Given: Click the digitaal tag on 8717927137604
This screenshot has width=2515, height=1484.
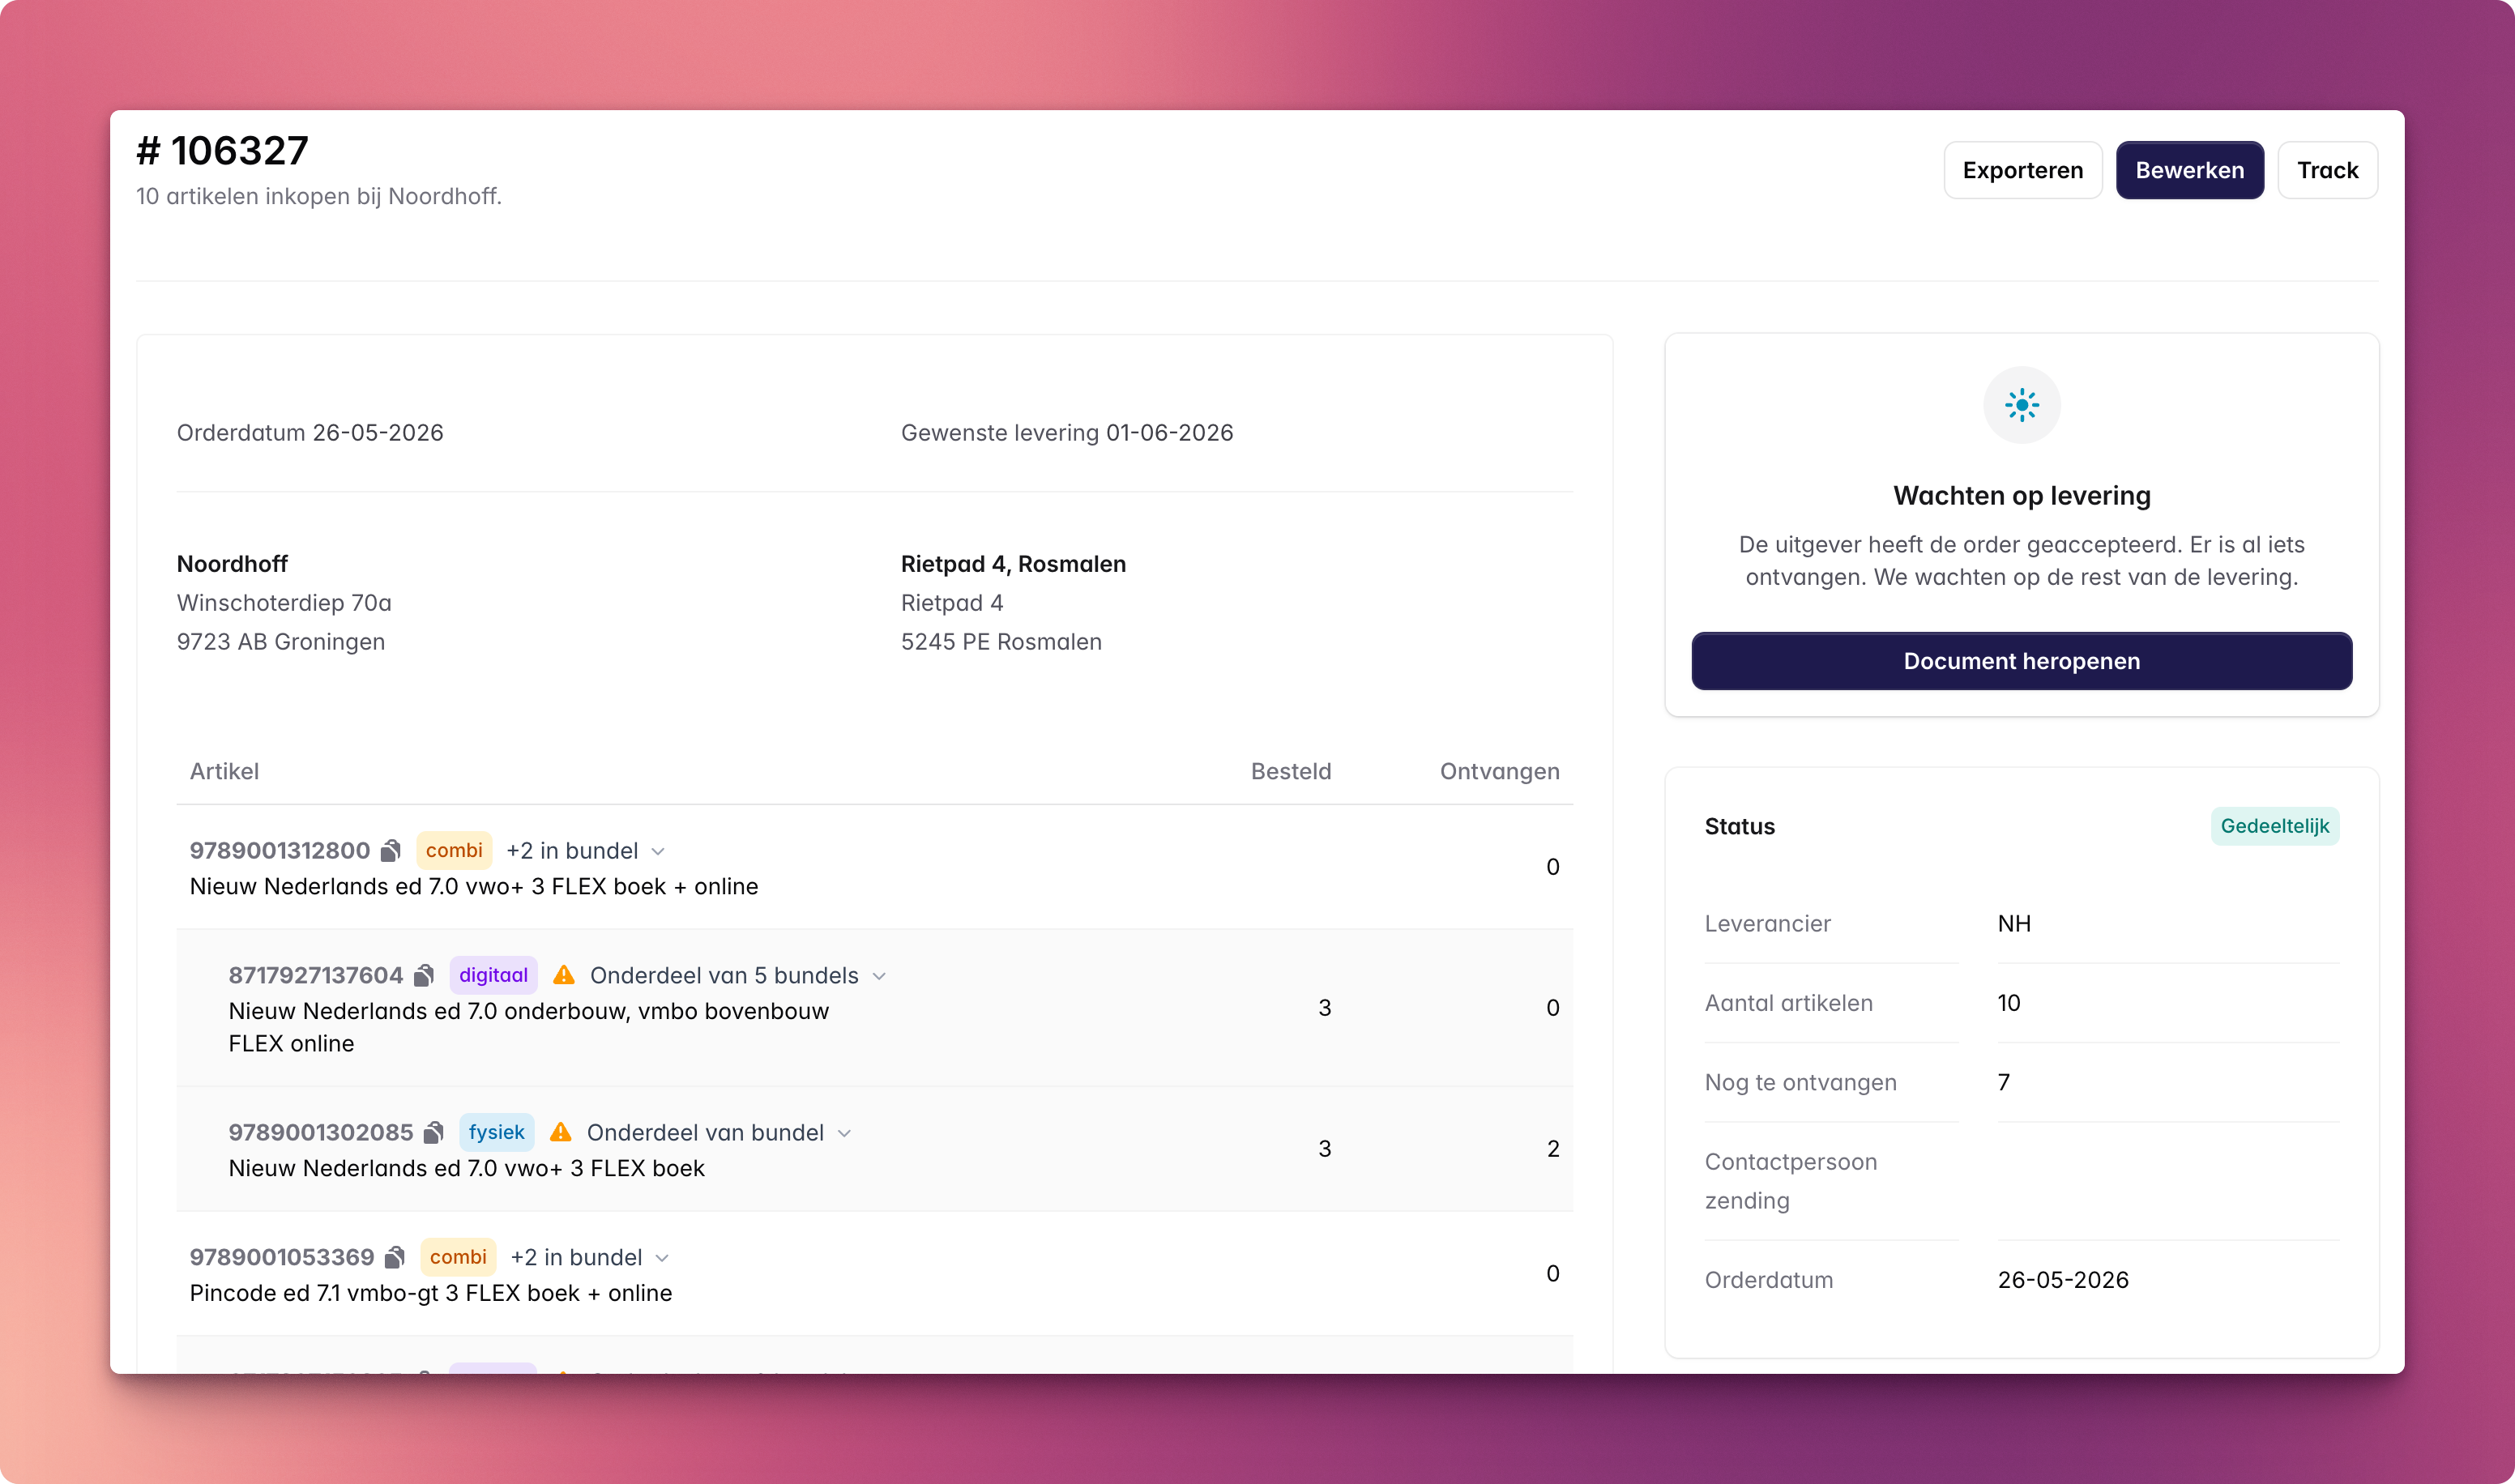Looking at the screenshot, I should 493,975.
